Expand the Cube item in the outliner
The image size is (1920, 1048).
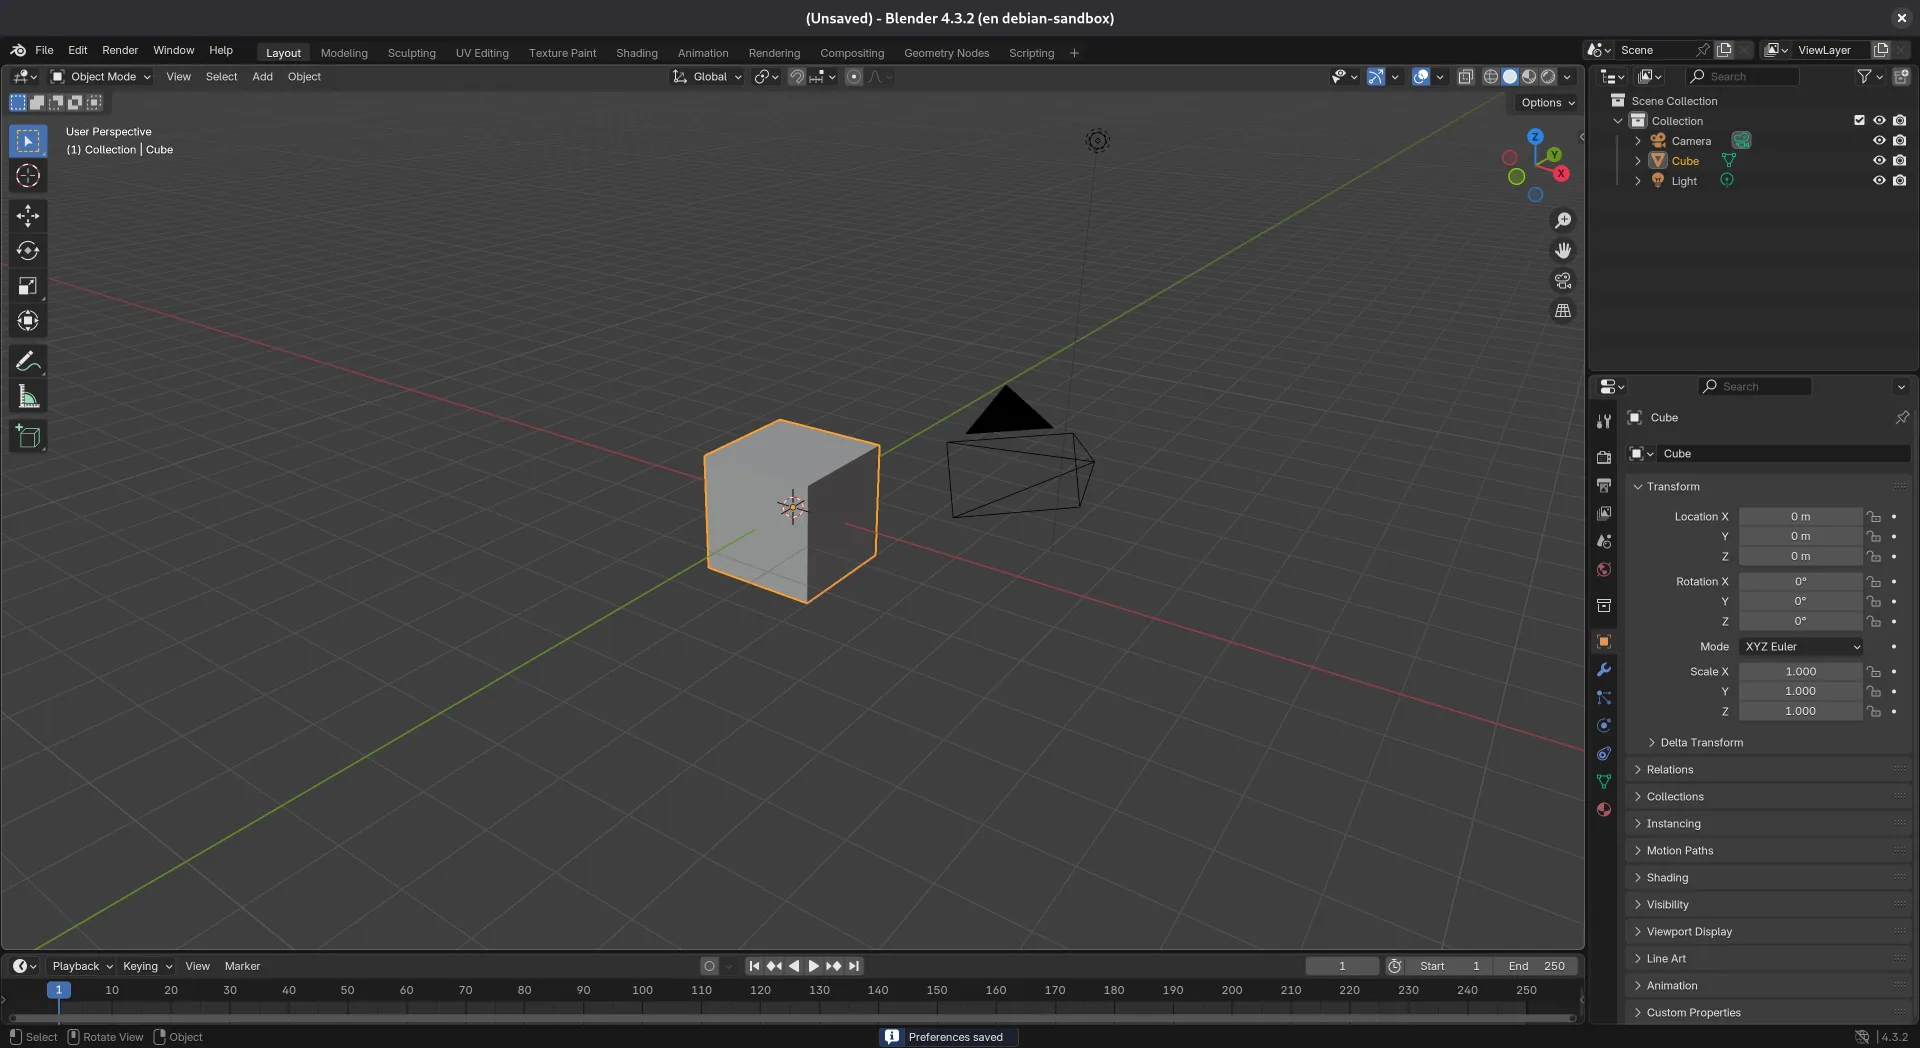pos(1638,161)
